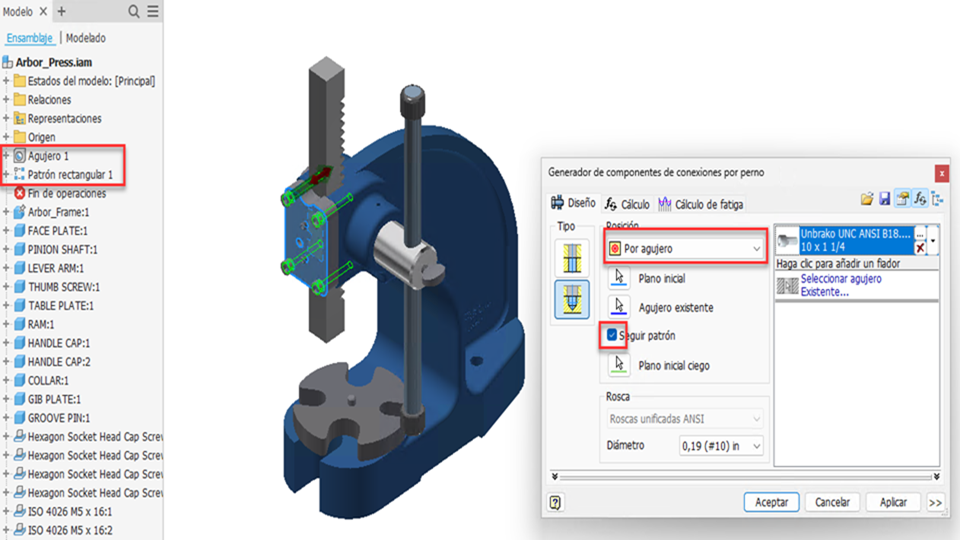Click HANDLE CAP:2 in the browser
The width and height of the screenshot is (960, 540).
tap(59, 362)
